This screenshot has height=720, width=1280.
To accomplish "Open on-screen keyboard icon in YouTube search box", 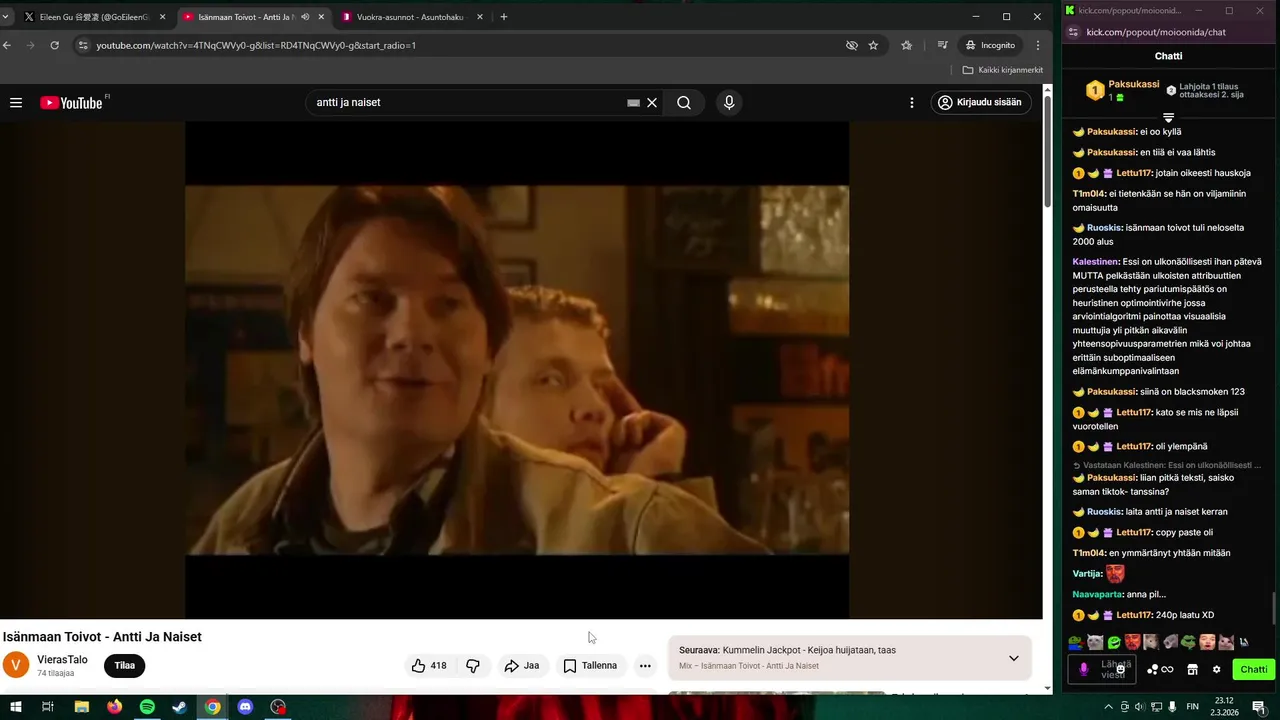I will tap(633, 102).
